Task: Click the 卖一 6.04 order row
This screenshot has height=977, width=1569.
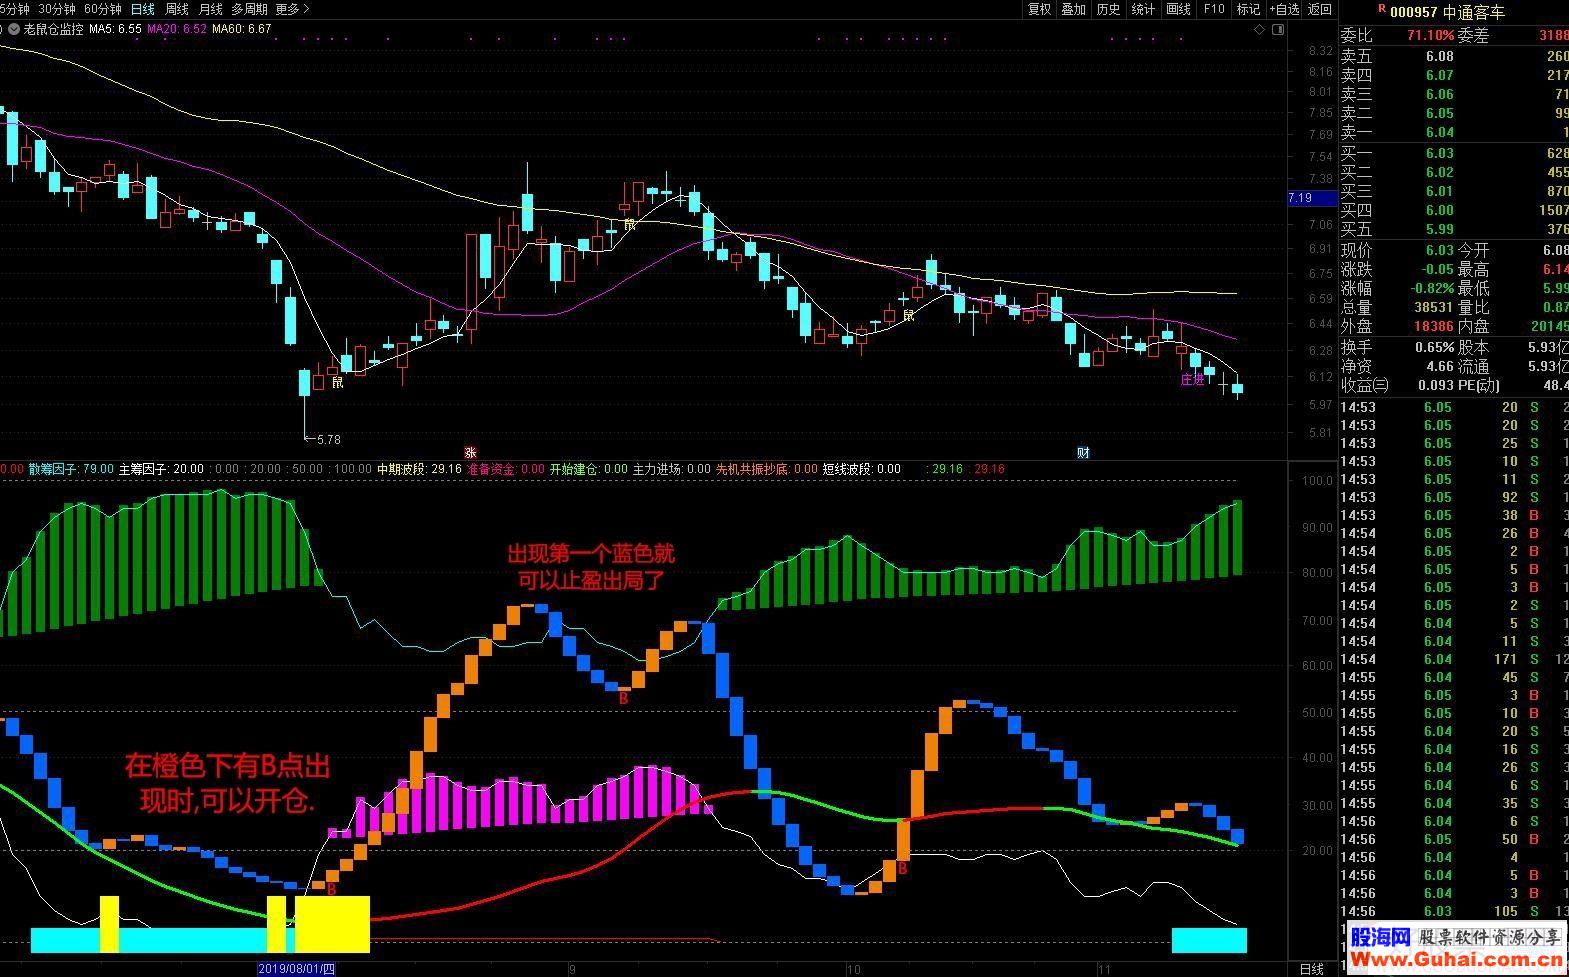Action: click(x=1454, y=132)
